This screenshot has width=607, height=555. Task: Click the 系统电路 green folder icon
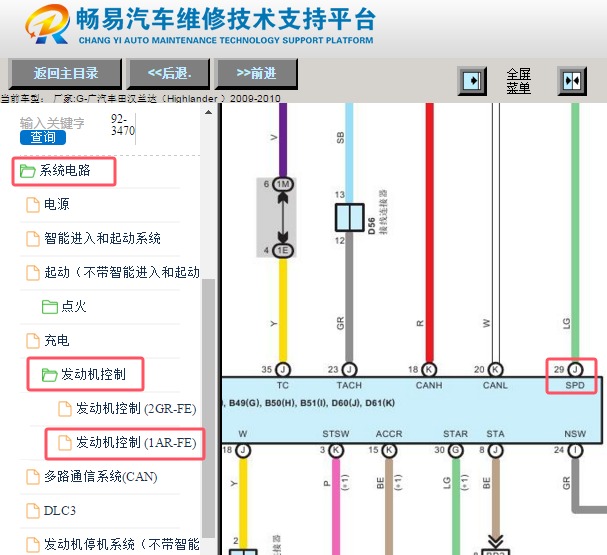(27, 171)
